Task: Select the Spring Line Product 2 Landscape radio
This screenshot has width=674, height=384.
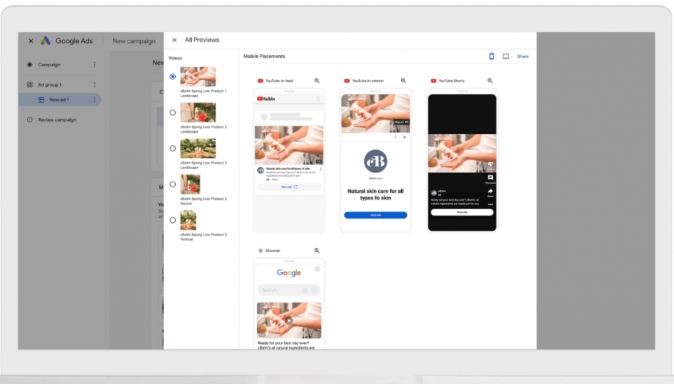Action: pos(172,112)
